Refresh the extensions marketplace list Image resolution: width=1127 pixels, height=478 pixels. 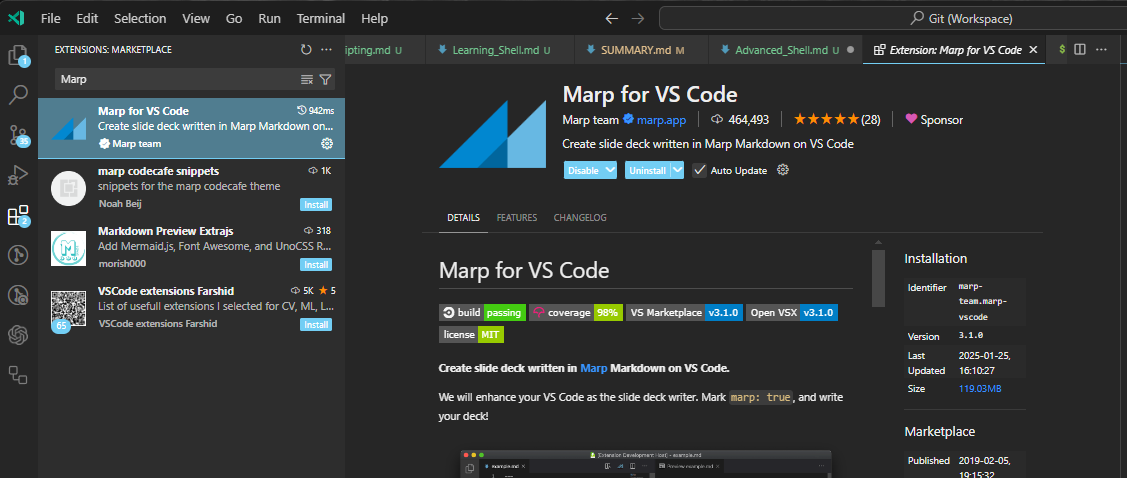[306, 49]
